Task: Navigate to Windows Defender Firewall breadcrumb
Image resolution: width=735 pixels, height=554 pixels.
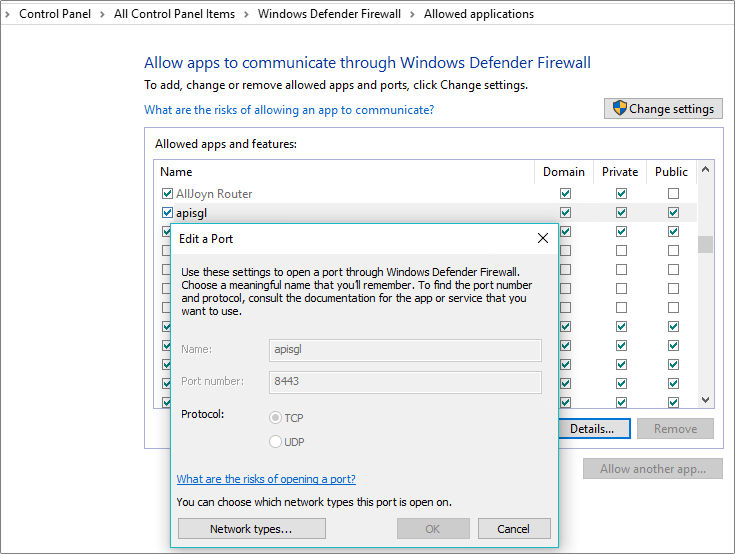Action: [x=329, y=14]
